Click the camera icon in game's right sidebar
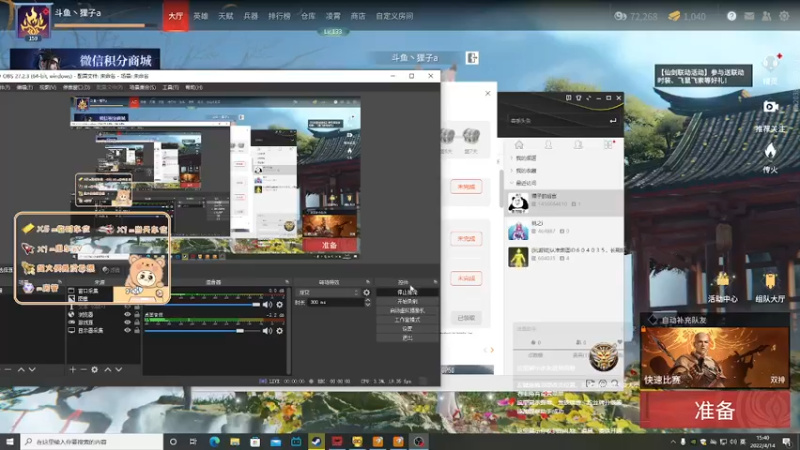This screenshot has height=450, width=800. [770, 107]
